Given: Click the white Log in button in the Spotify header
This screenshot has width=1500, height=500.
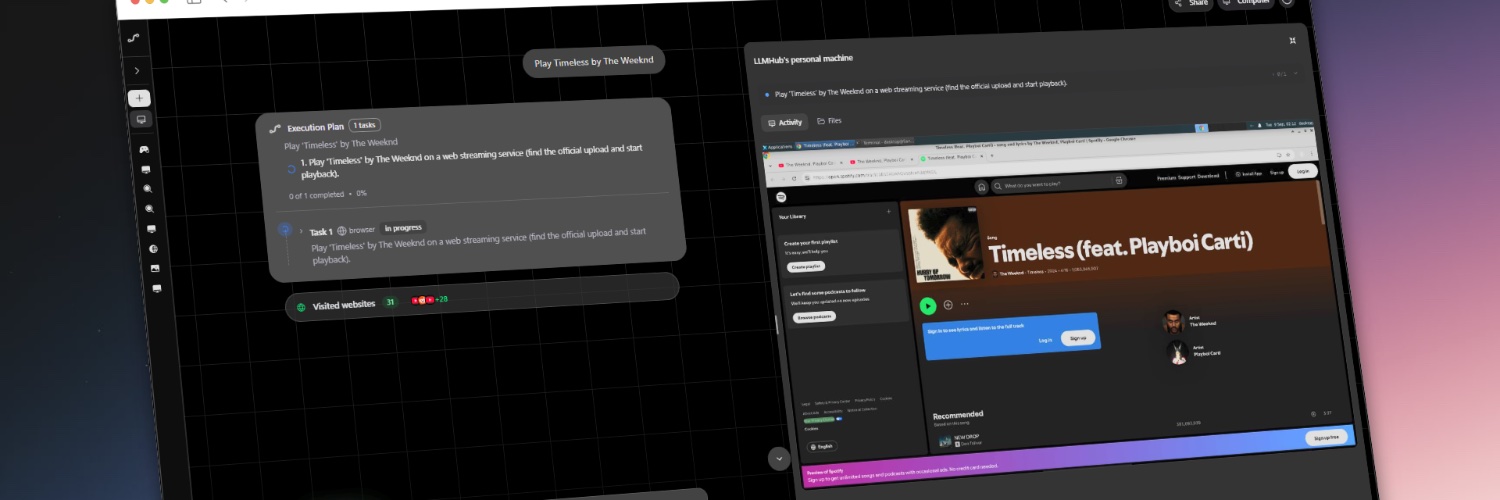Looking at the screenshot, I should click(x=1301, y=171).
